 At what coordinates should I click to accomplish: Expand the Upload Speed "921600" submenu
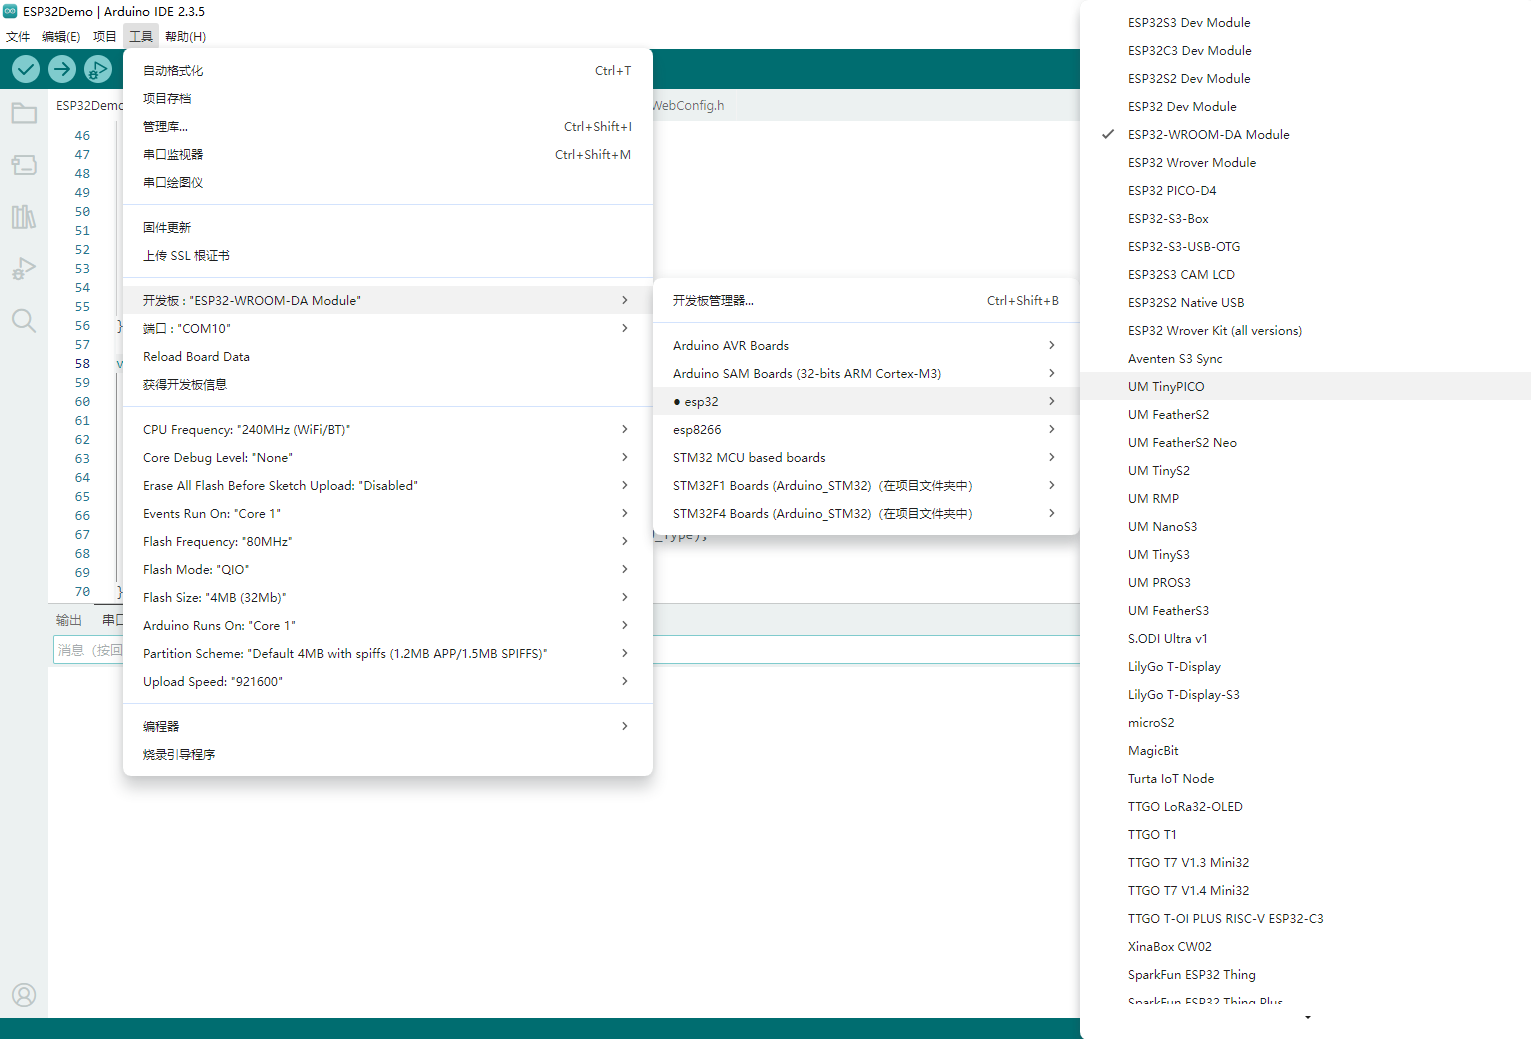(x=388, y=681)
